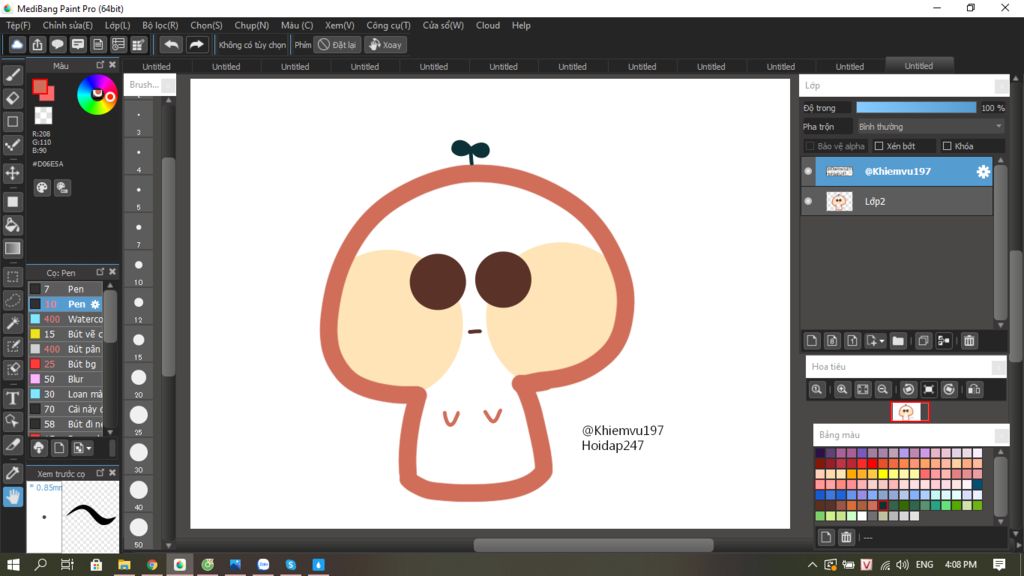The height and width of the screenshot is (576, 1024).
Task: Open the Pha trộn blend mode dropdown
Action: 929,127
